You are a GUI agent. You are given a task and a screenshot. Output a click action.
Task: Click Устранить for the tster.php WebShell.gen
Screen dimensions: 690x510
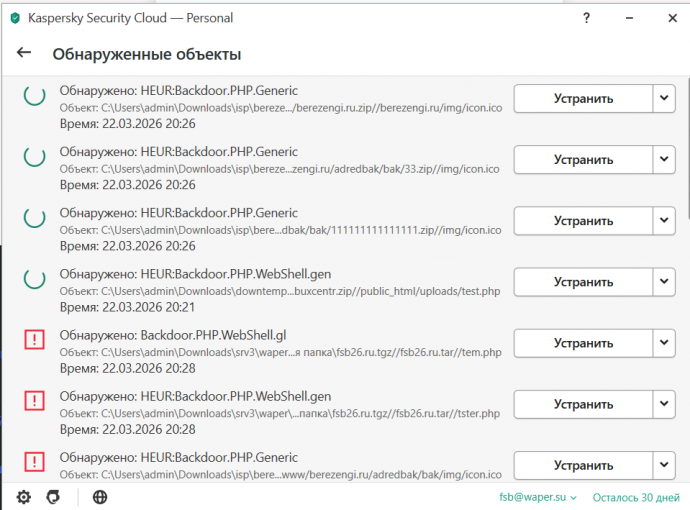pos(583,404)
